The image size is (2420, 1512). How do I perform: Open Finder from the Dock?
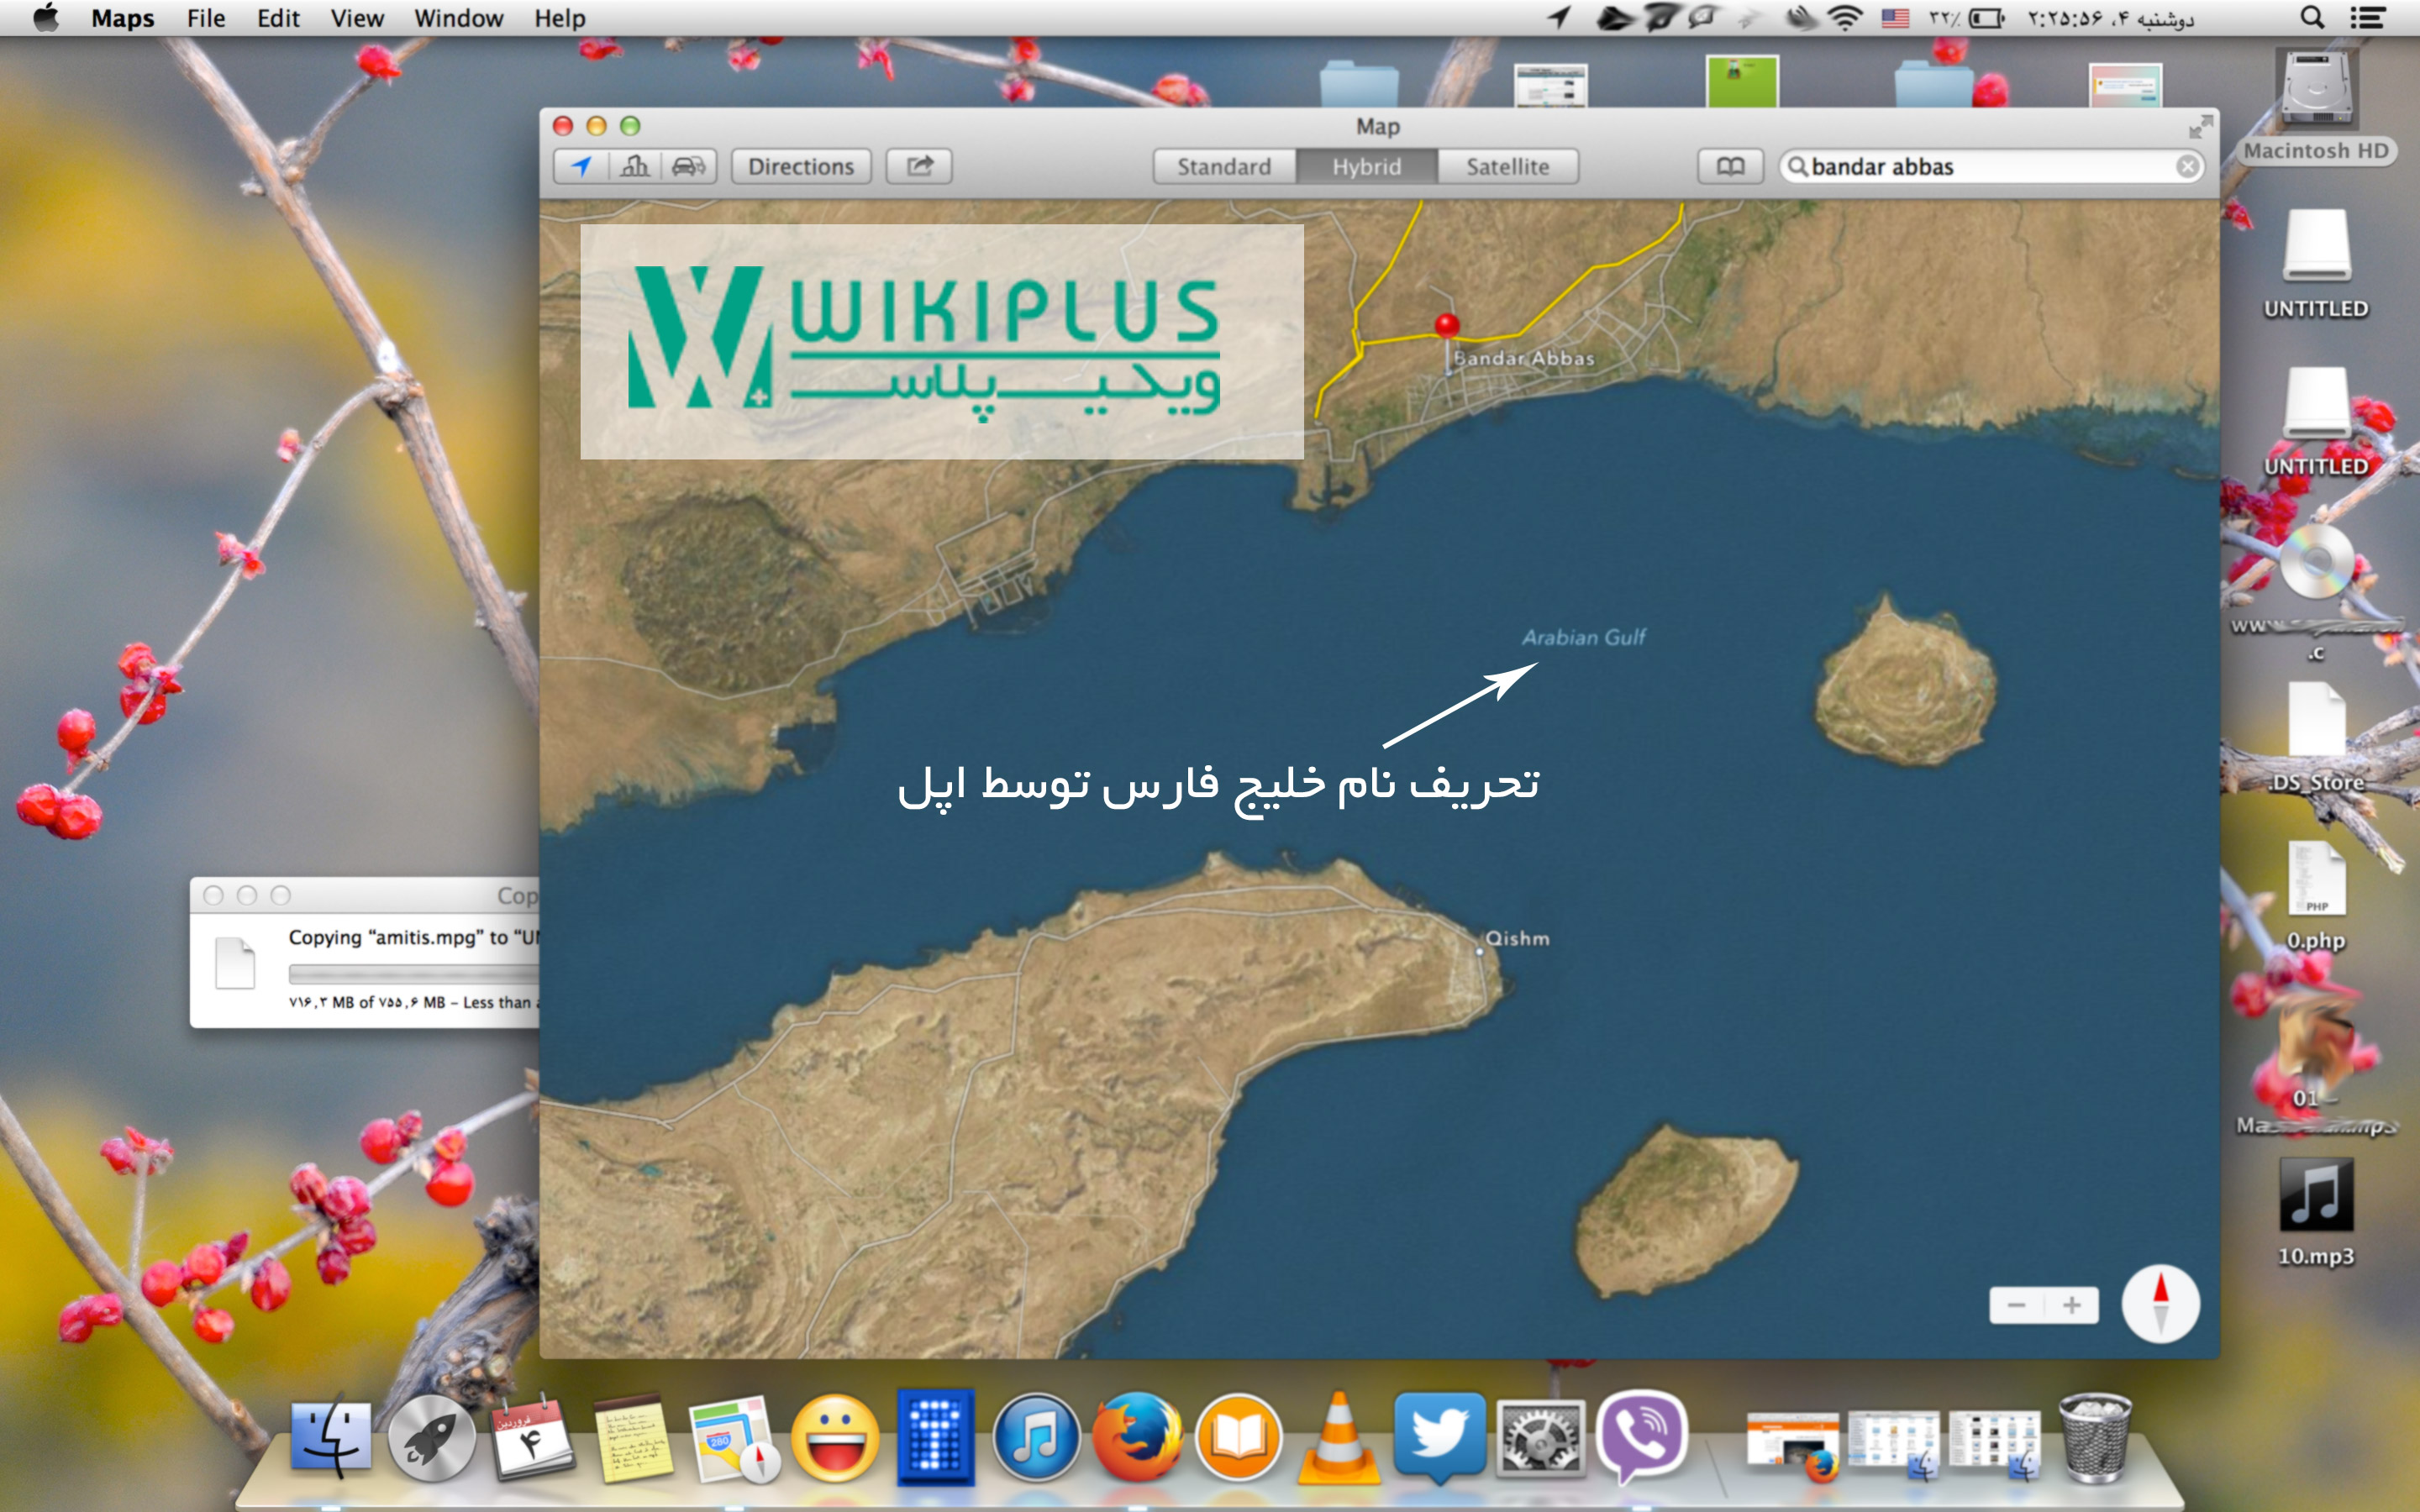[x=331, y=1436]
